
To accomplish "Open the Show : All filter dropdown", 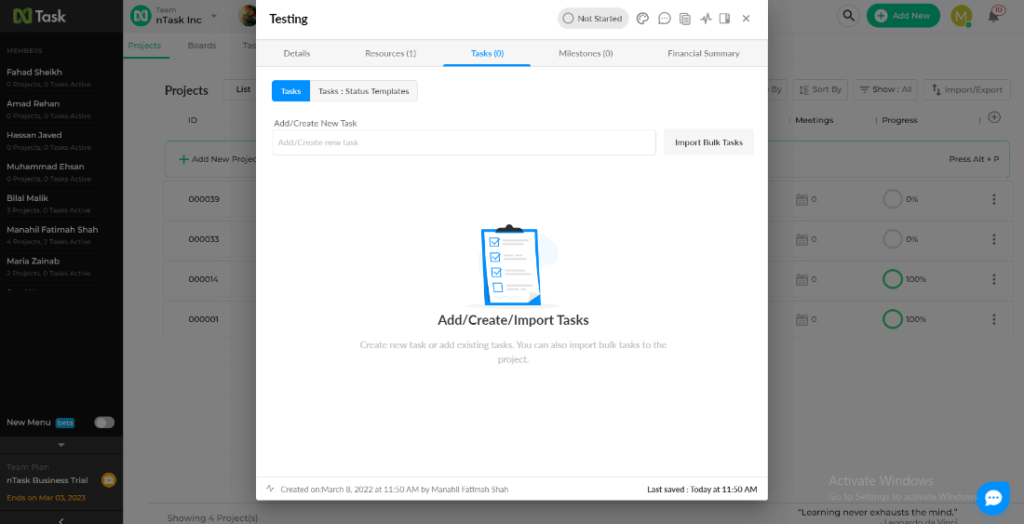I will click(884, 89).
